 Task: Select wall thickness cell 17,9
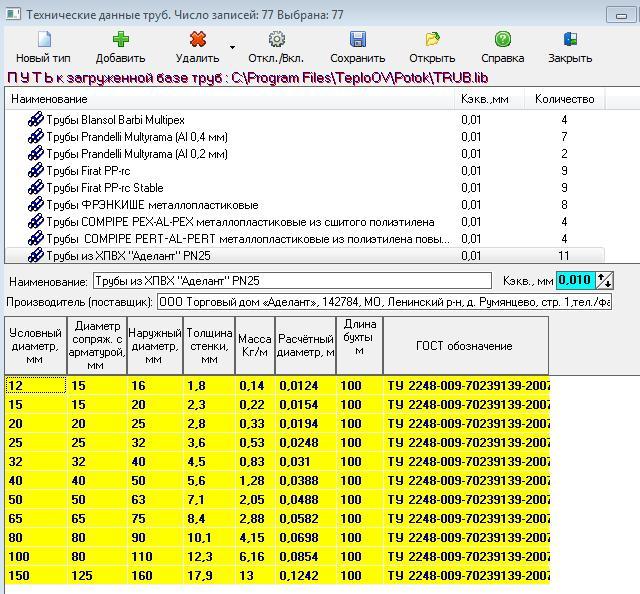click(x=209, y=576)
